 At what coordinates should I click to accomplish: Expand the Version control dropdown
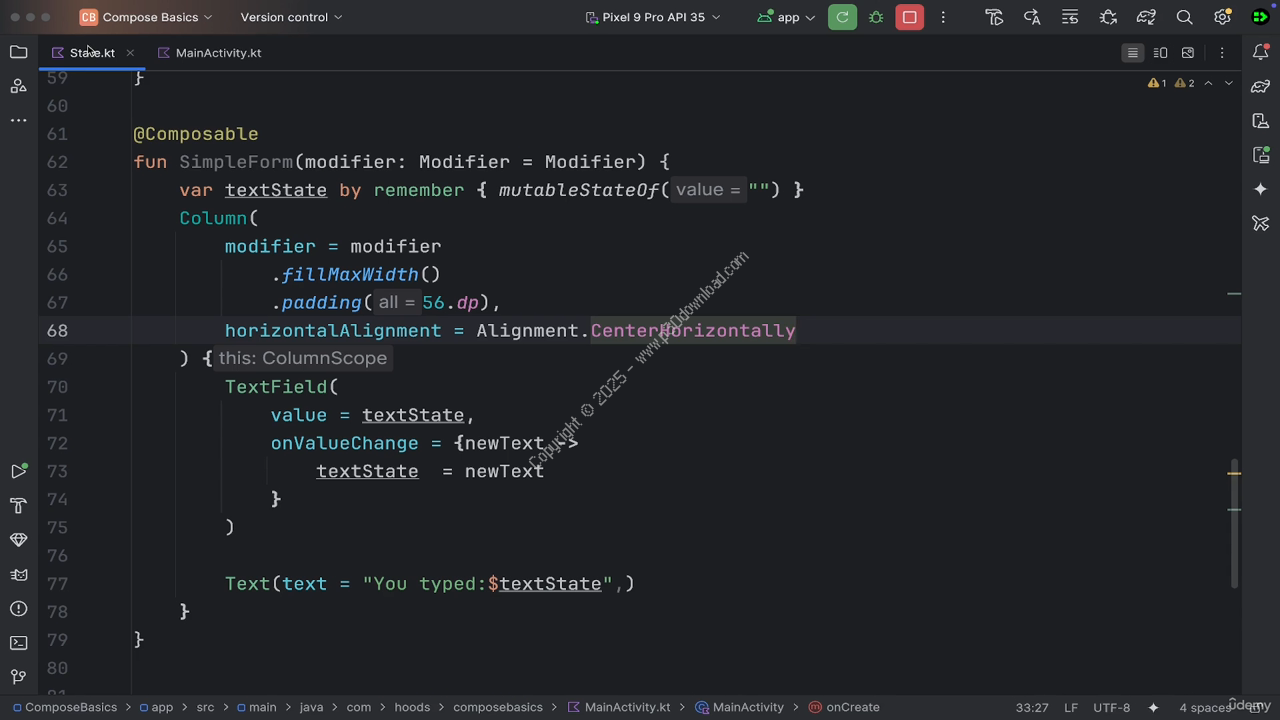pos(291,17)
